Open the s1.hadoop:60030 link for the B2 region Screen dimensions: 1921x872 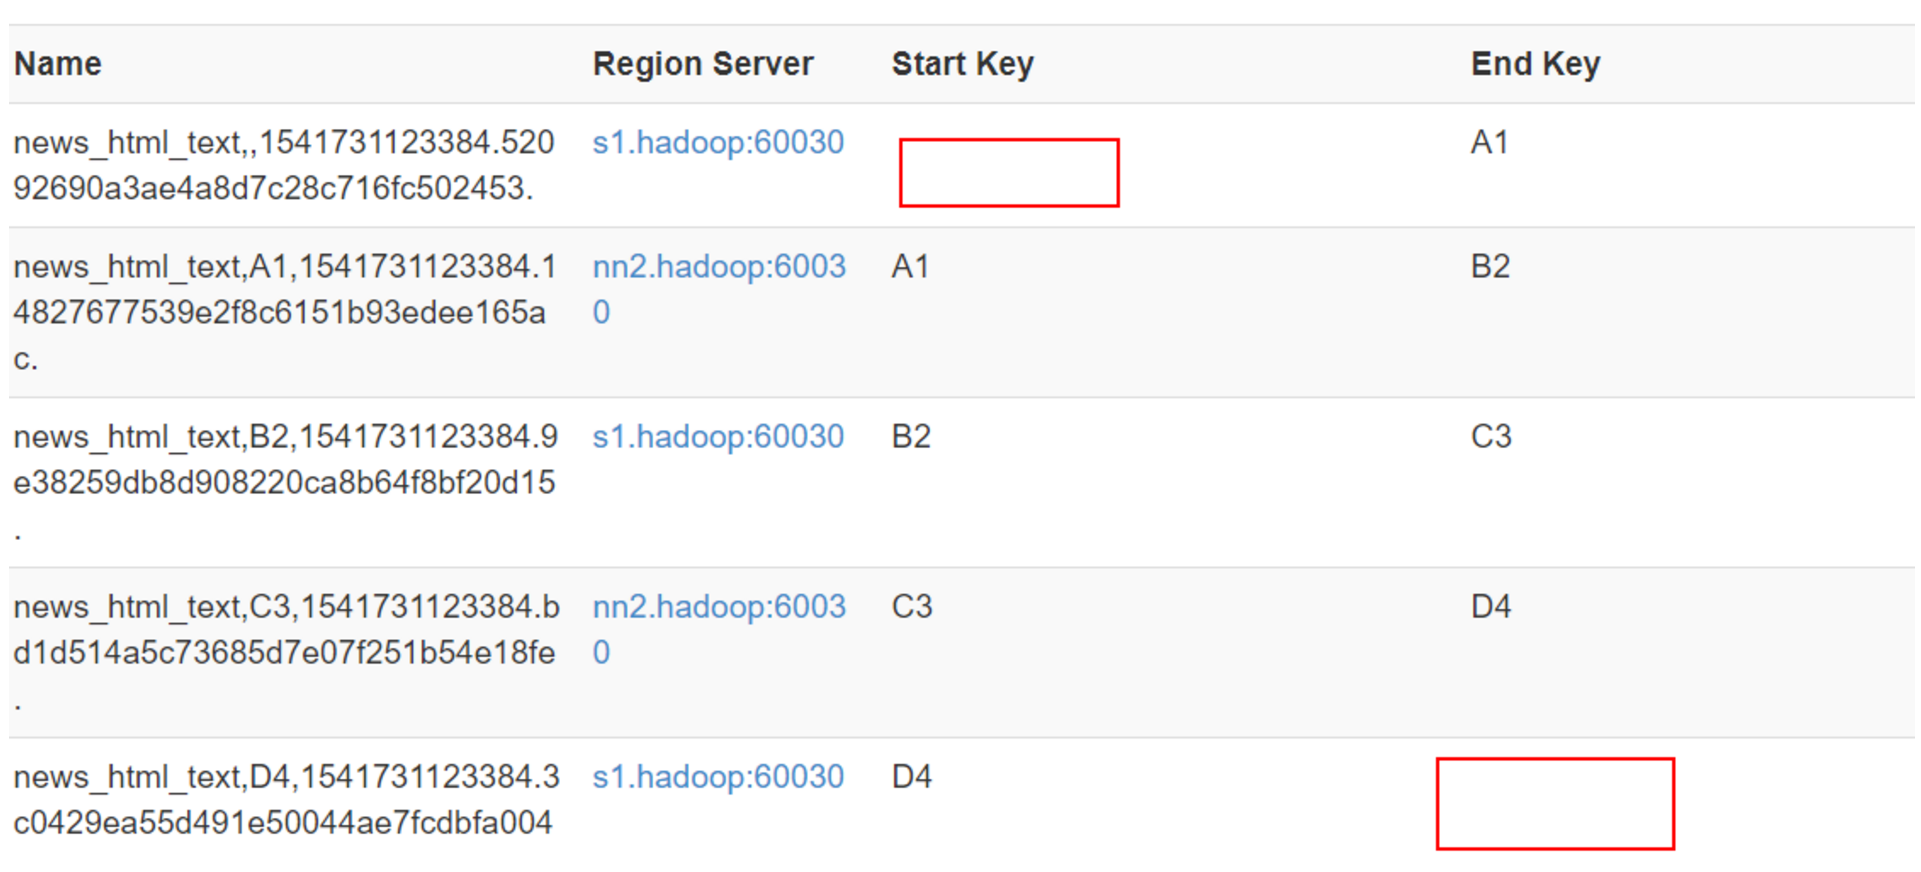coord(718,437)
